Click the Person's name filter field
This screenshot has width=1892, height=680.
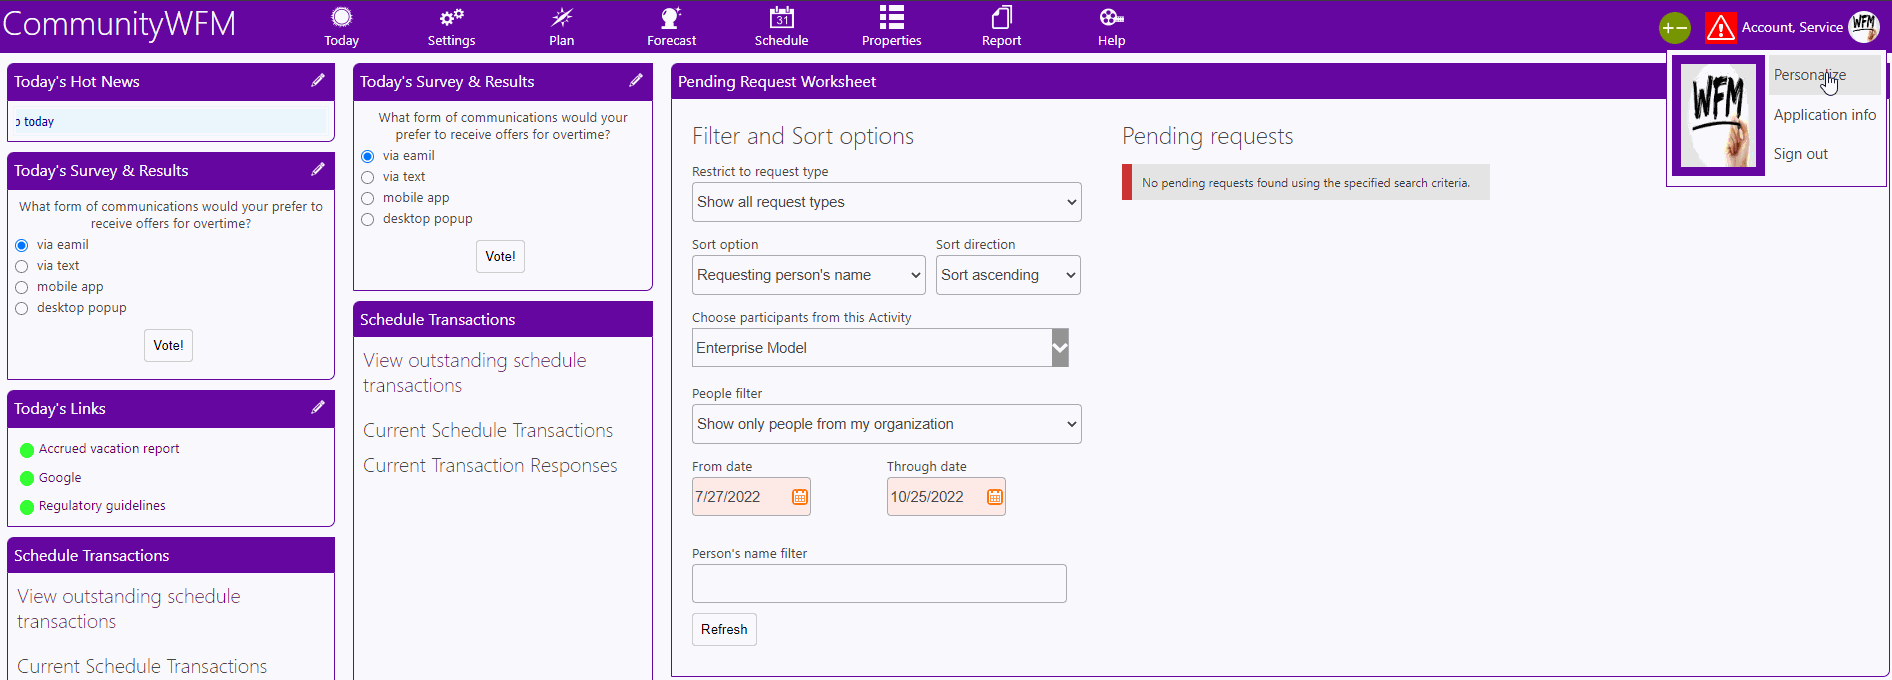879,583
